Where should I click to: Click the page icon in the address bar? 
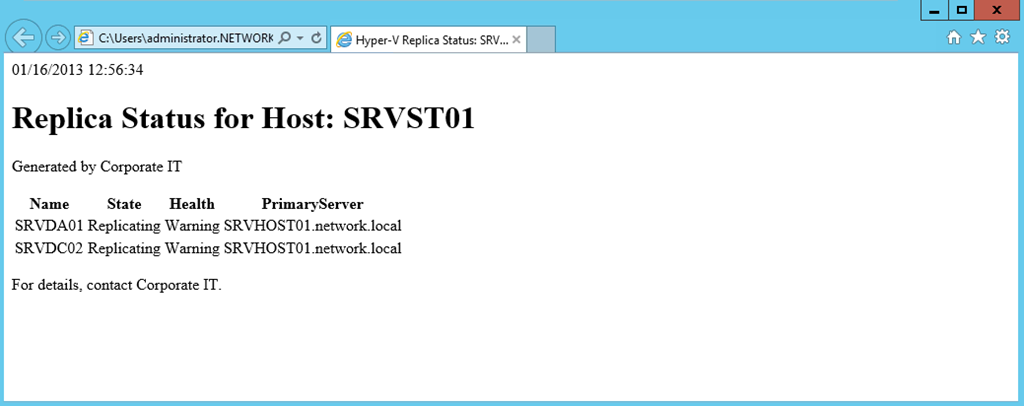[86, 38]
